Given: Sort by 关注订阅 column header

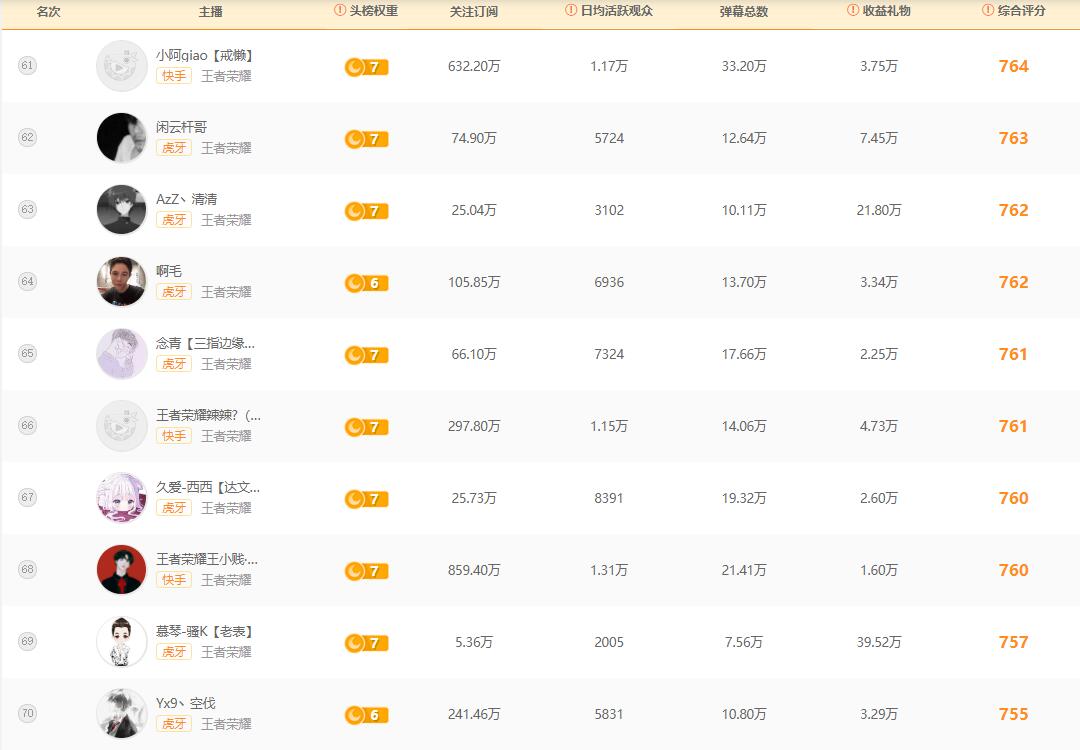Looking at the screenshot, I should [474, 12].
